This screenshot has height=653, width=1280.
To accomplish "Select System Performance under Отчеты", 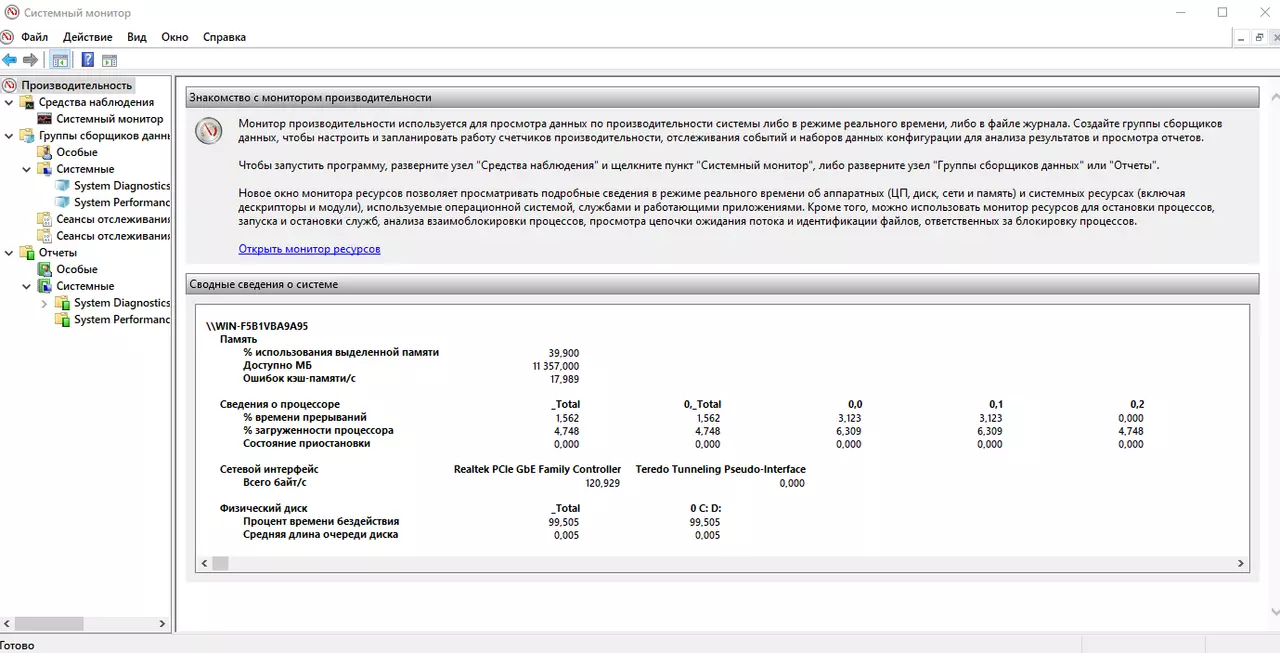I will click(122, 320).
